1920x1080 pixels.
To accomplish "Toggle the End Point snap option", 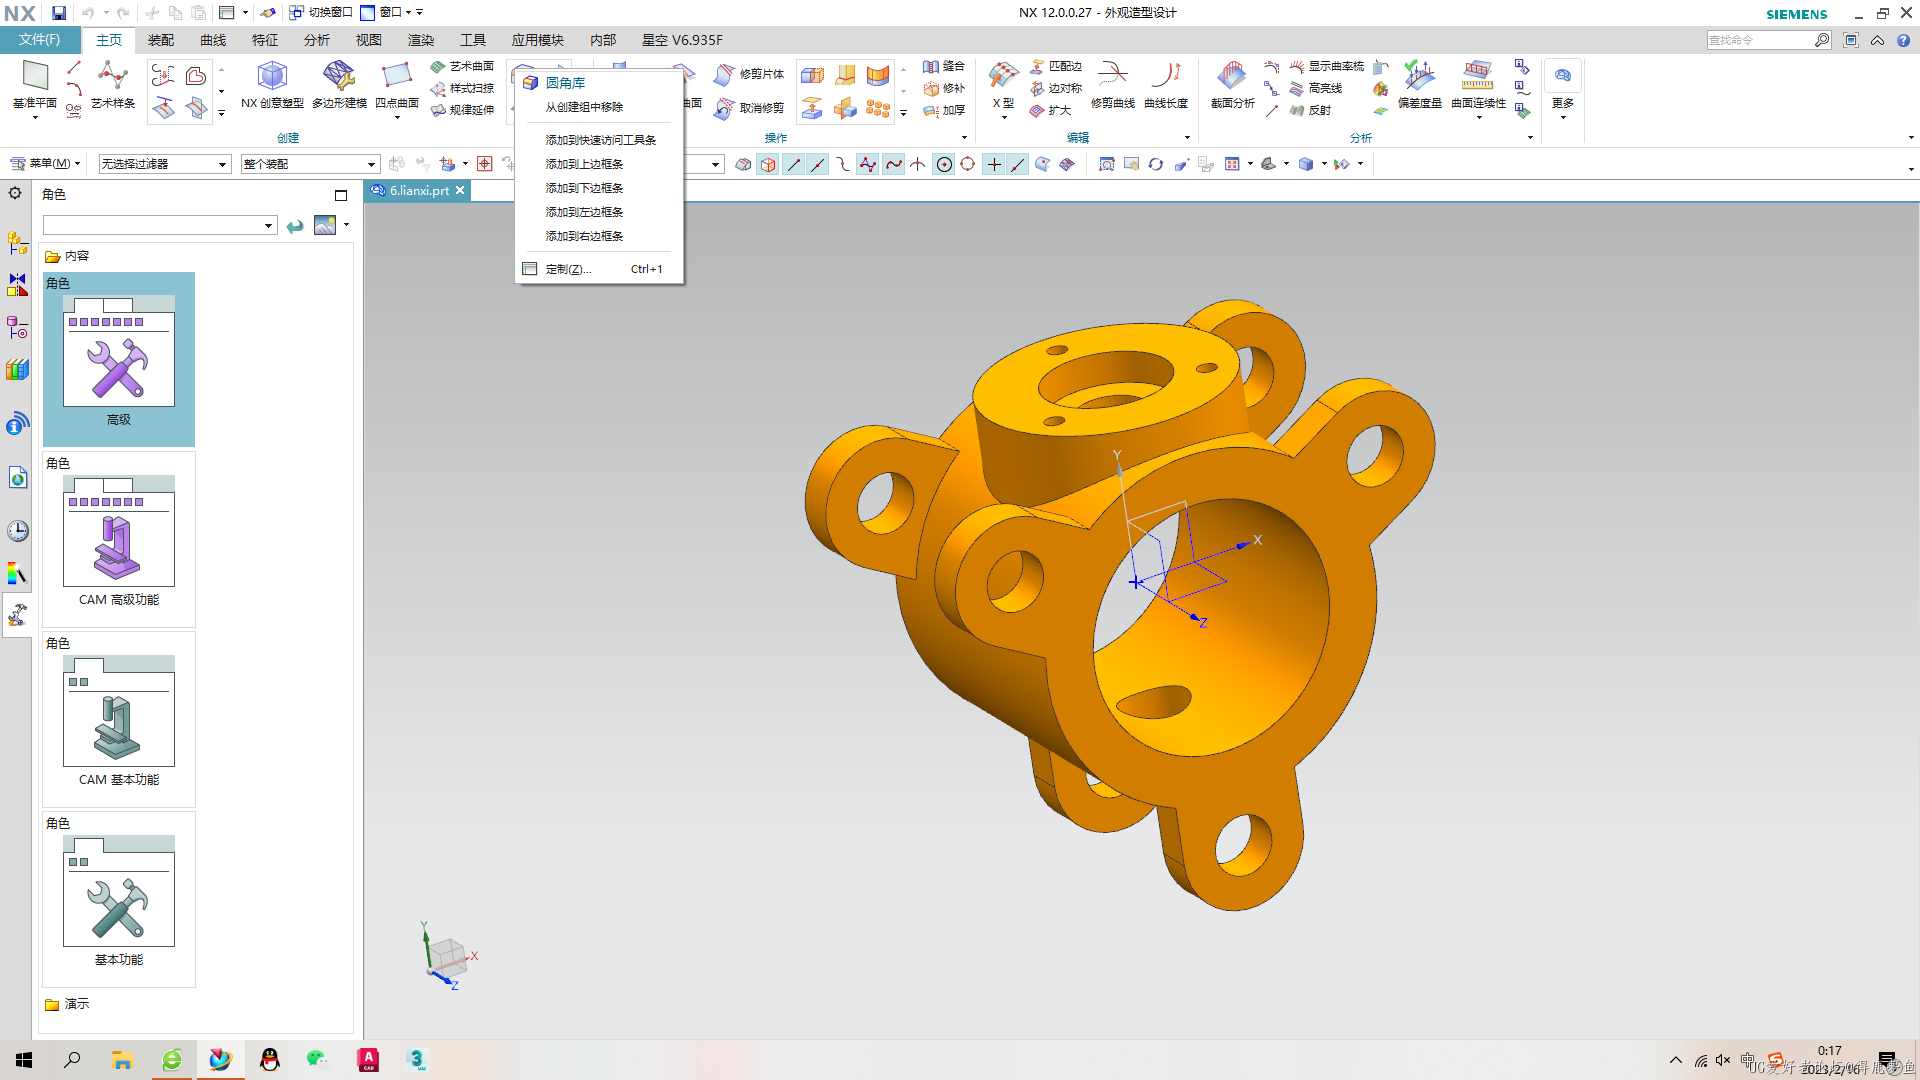I will point(794,164).
